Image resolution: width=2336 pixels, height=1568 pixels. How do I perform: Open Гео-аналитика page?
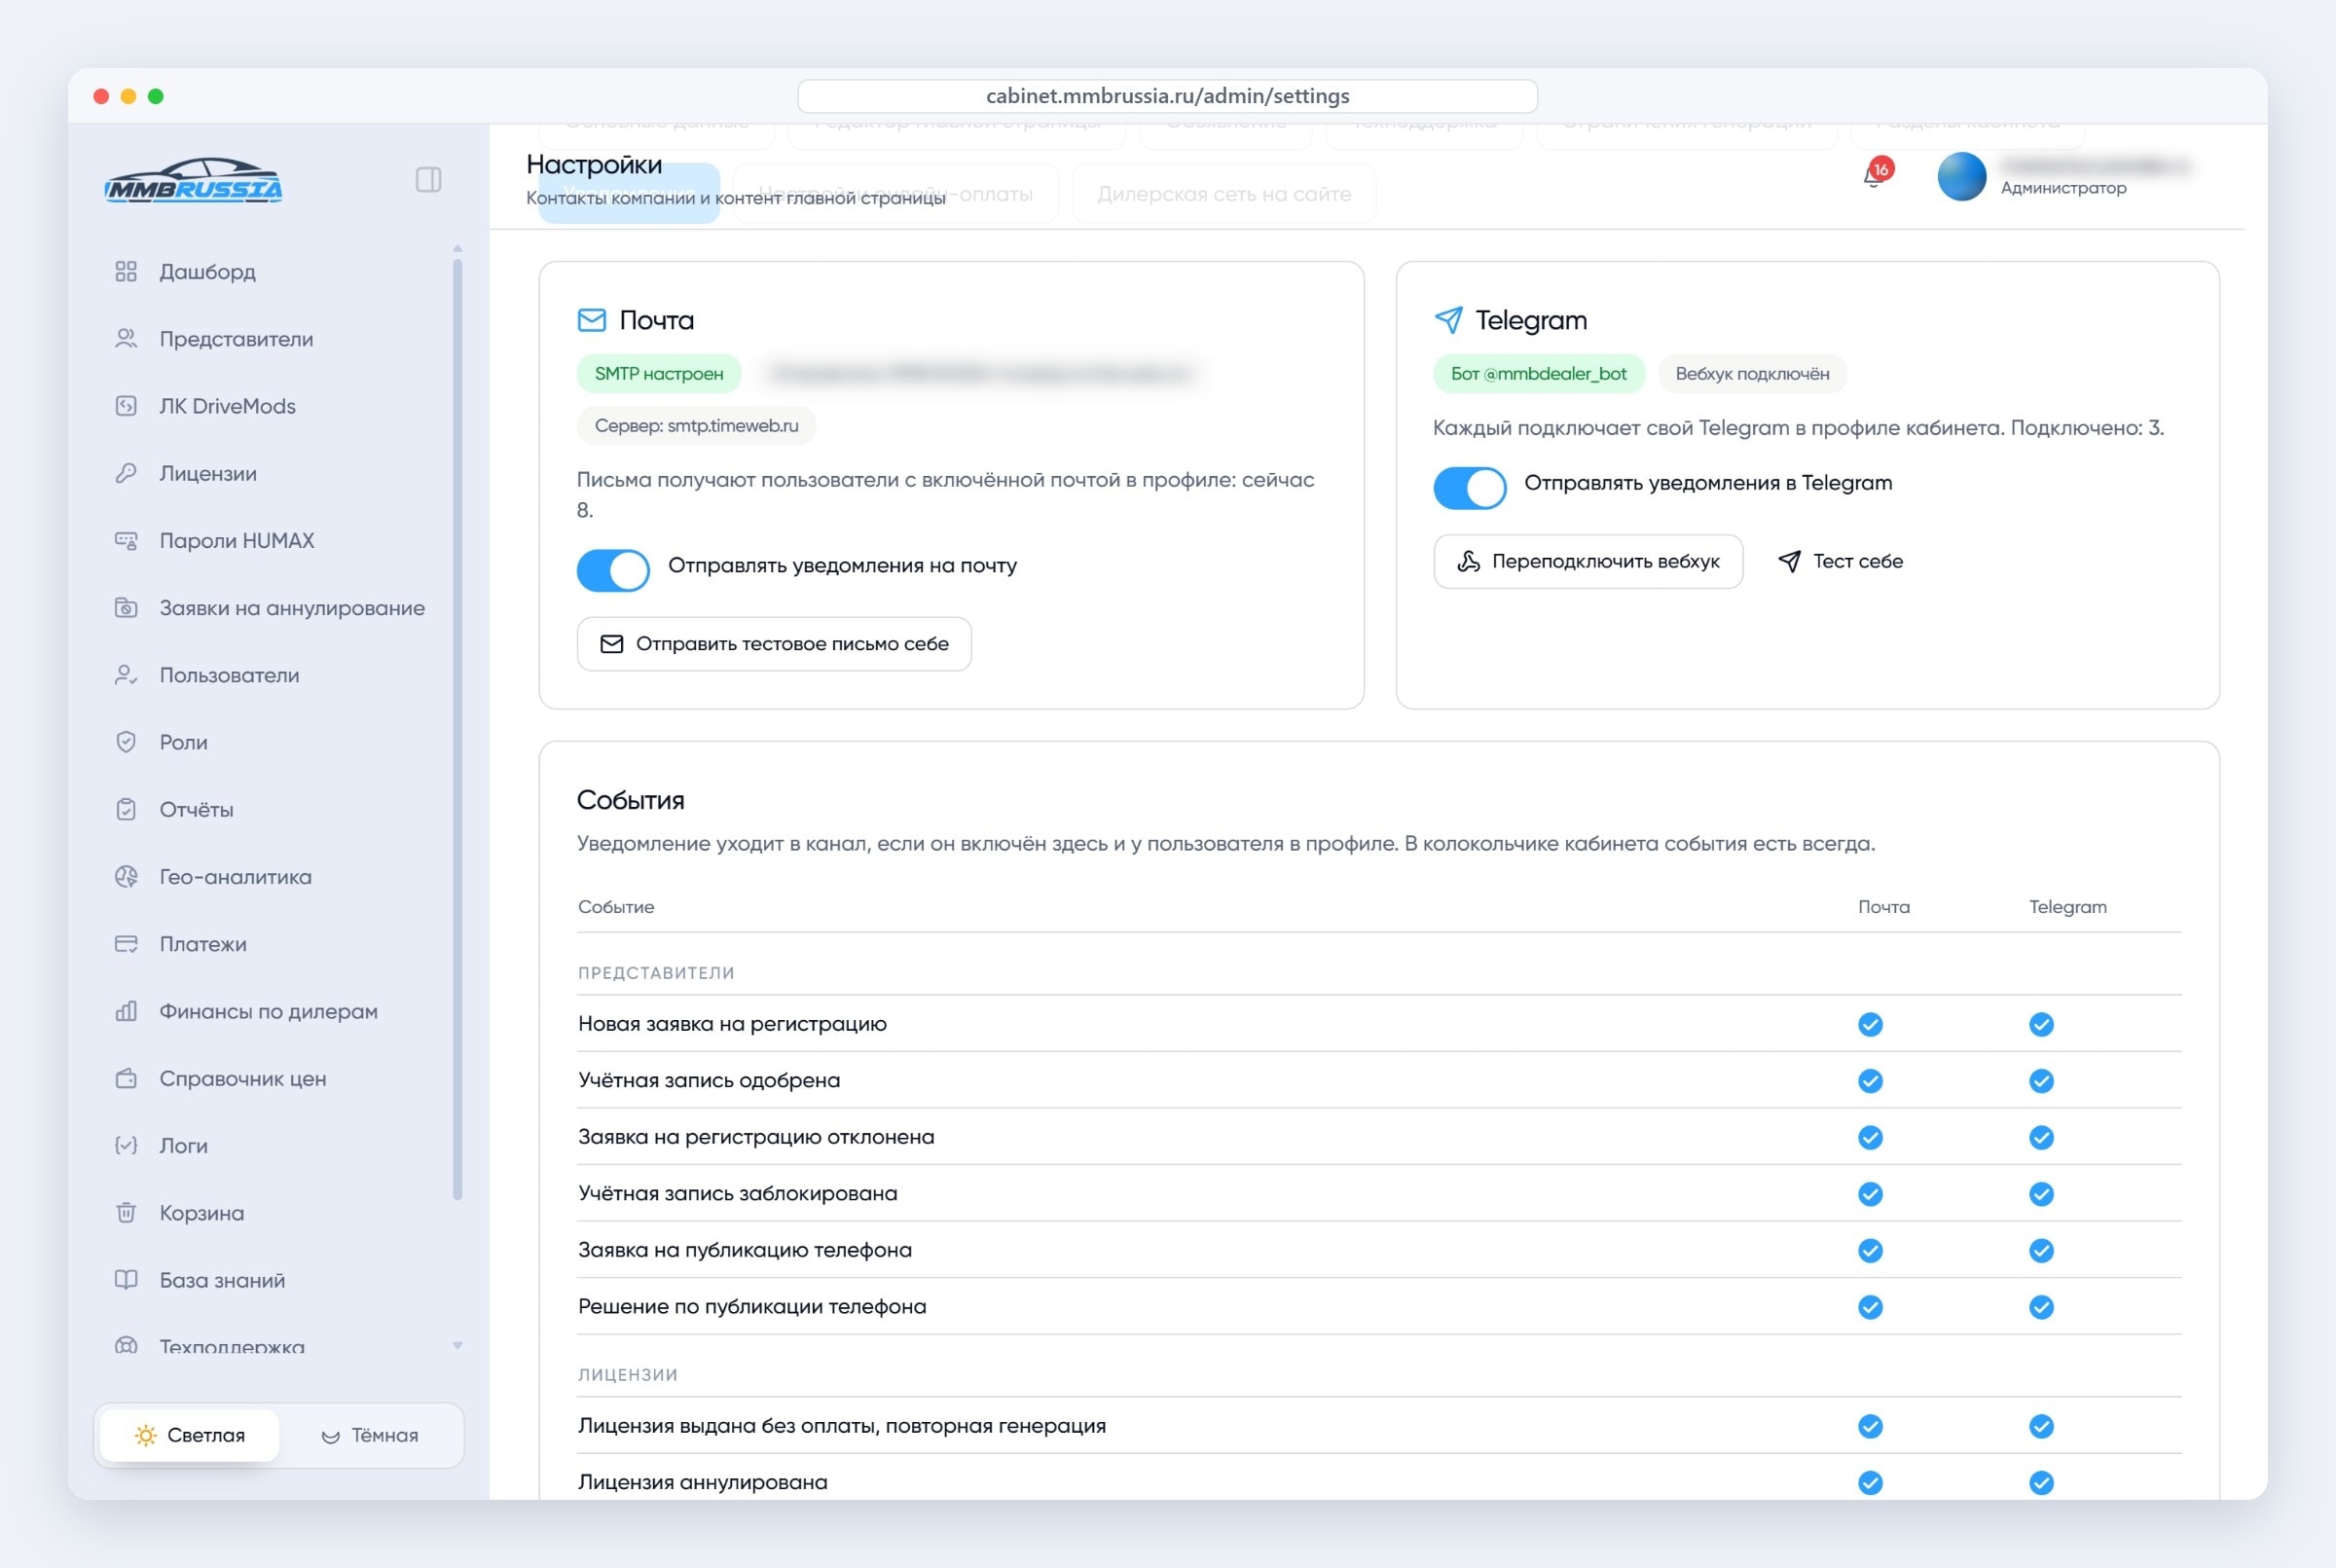(x=235, y=877)
